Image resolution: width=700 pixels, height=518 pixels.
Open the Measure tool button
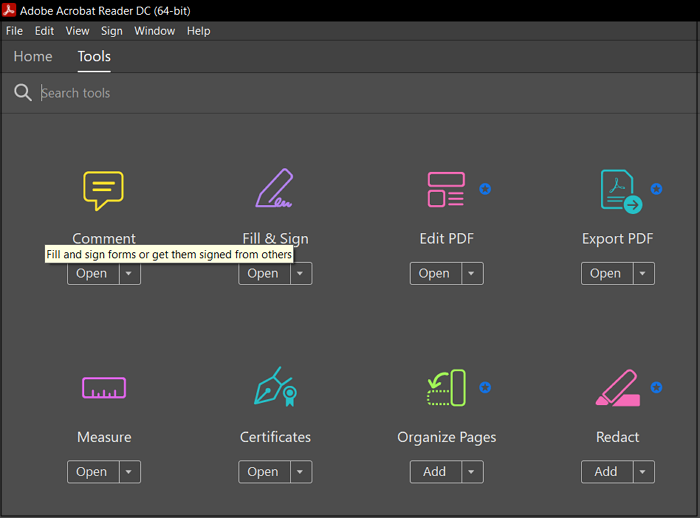point(93,472)
